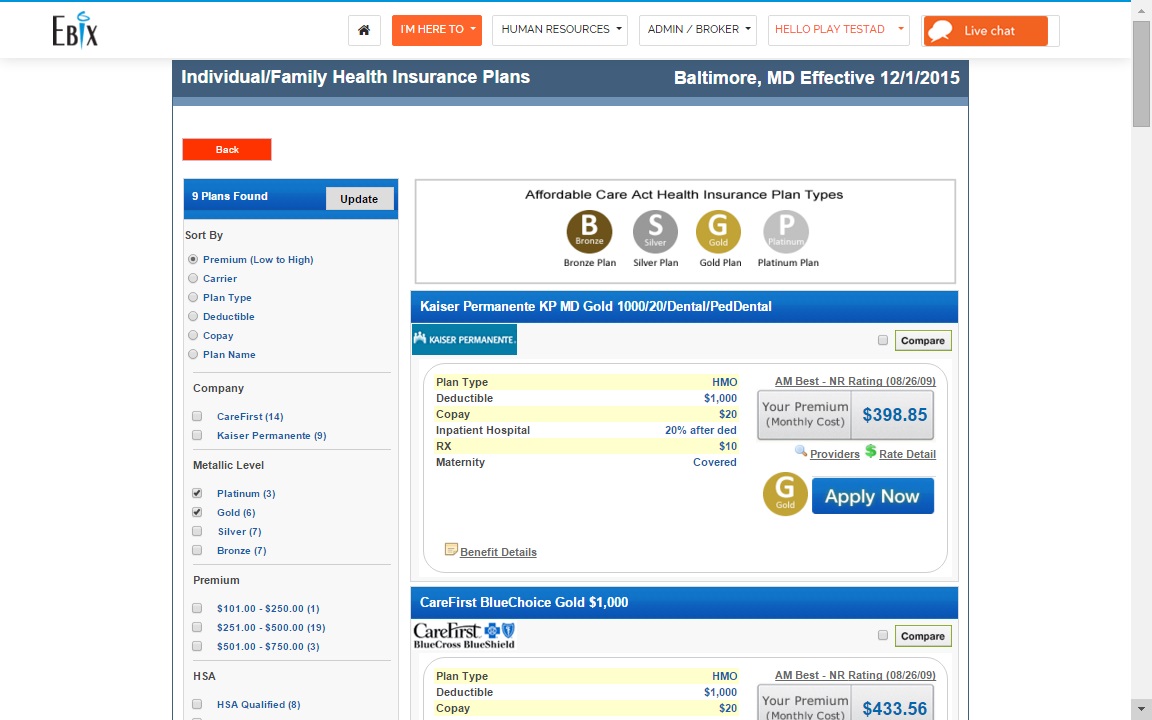This screenshot has height=720, width=1152.
Task: Click the Gold badge beside Apply Now
Action: [x=785, y=494]
